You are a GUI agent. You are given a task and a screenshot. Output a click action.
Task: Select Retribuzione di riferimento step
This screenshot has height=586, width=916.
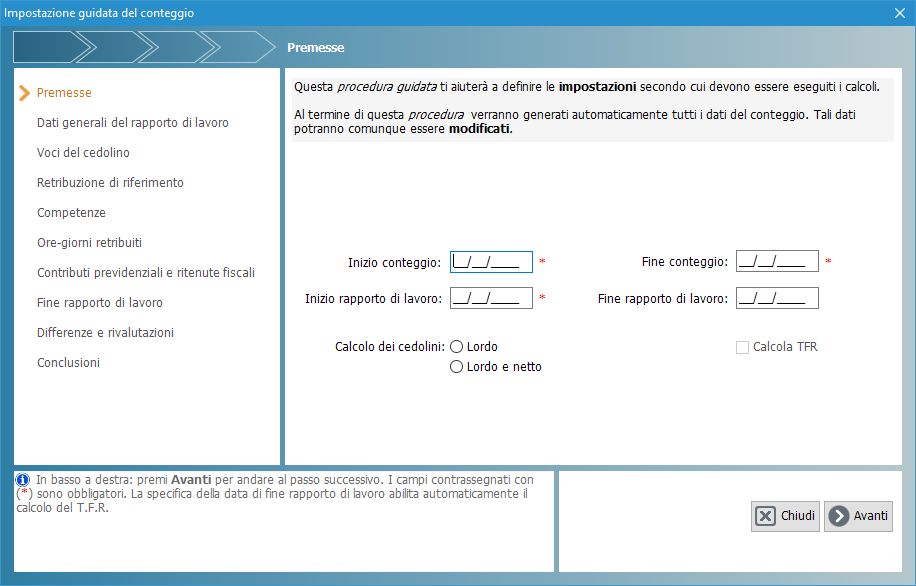click(110, 182)
